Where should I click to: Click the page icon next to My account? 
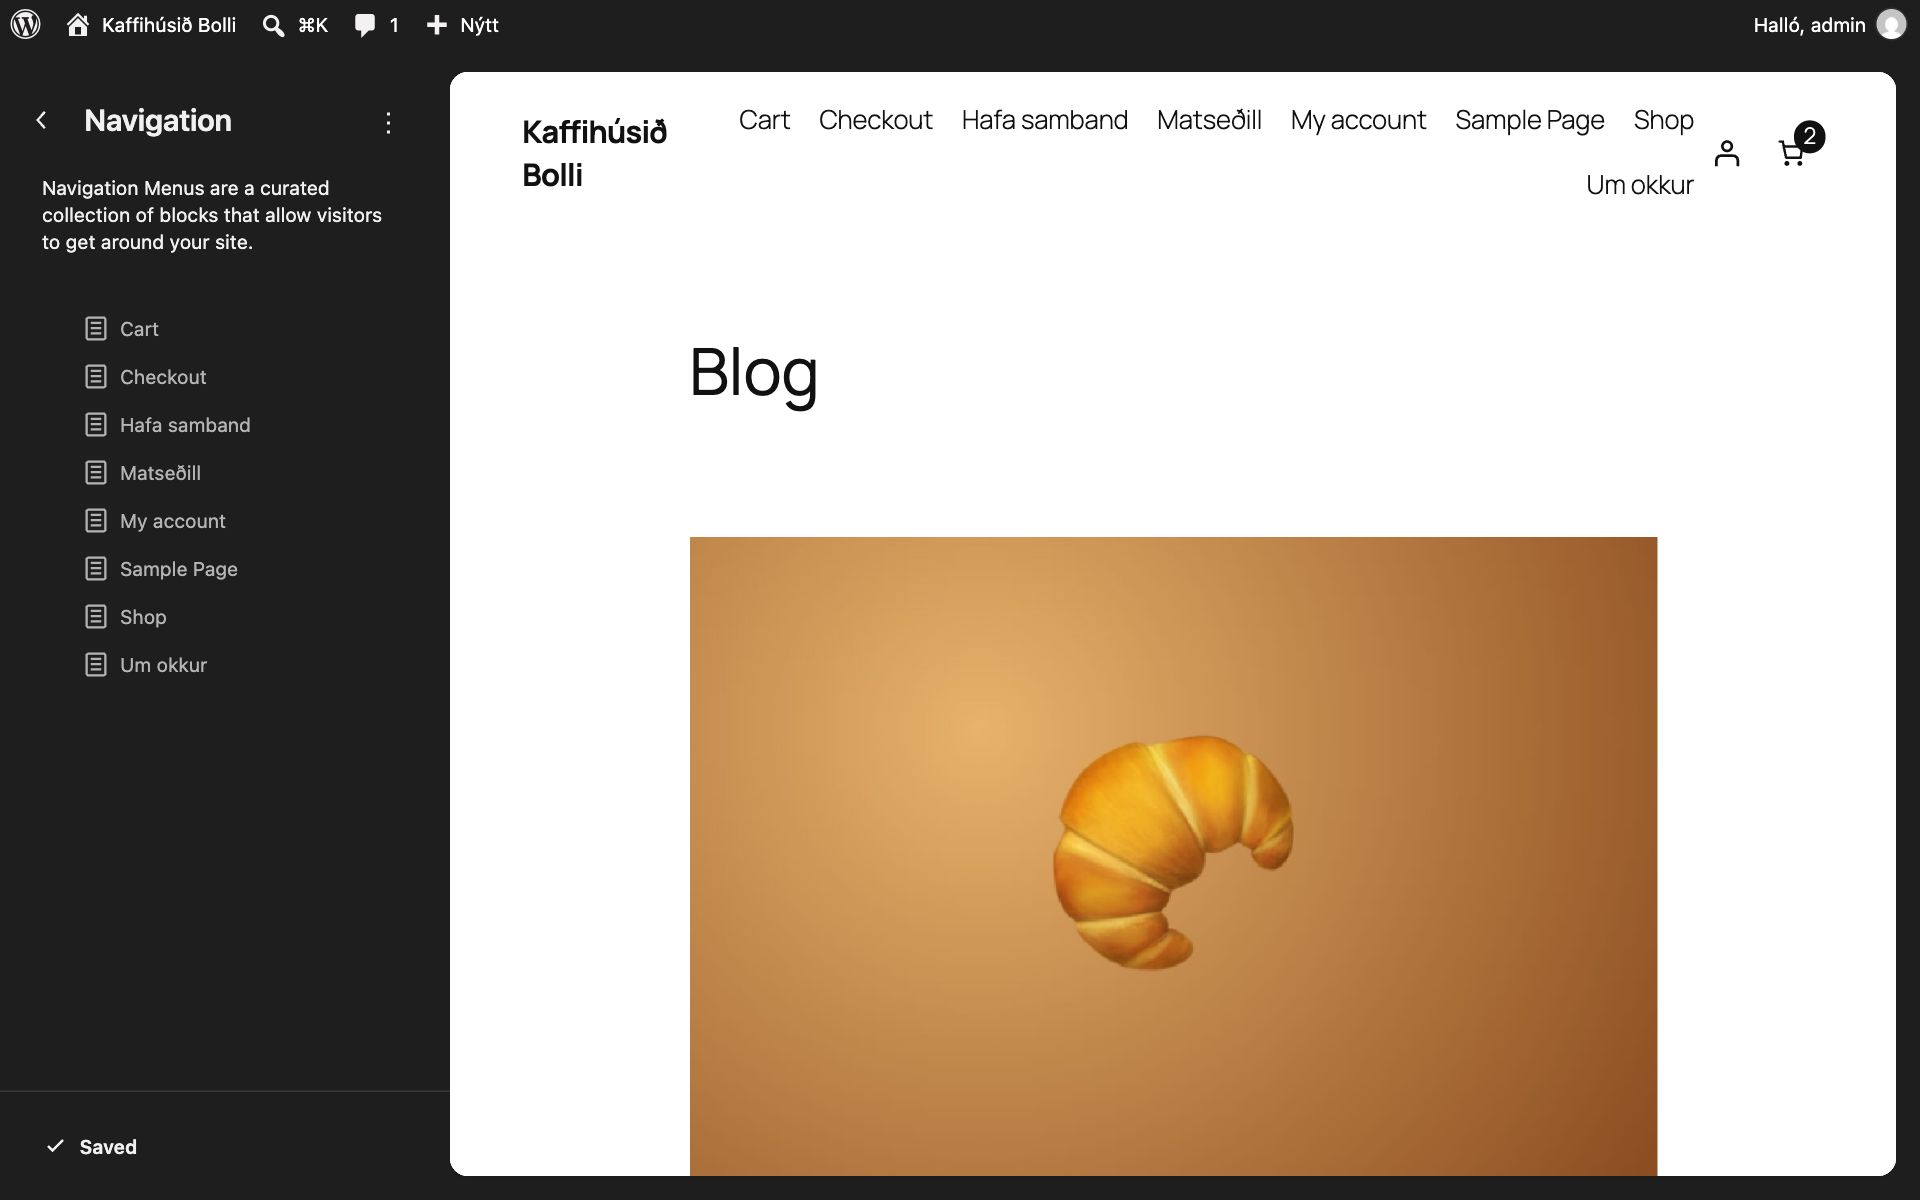(x=96, y=520)
